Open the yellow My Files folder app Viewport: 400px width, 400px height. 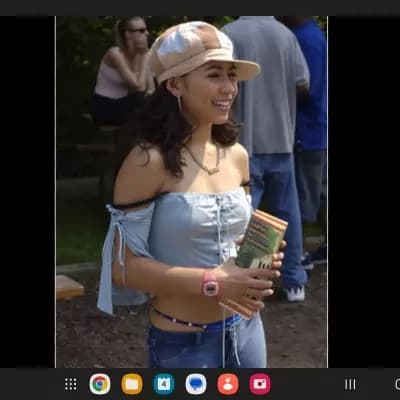(132, 384)
